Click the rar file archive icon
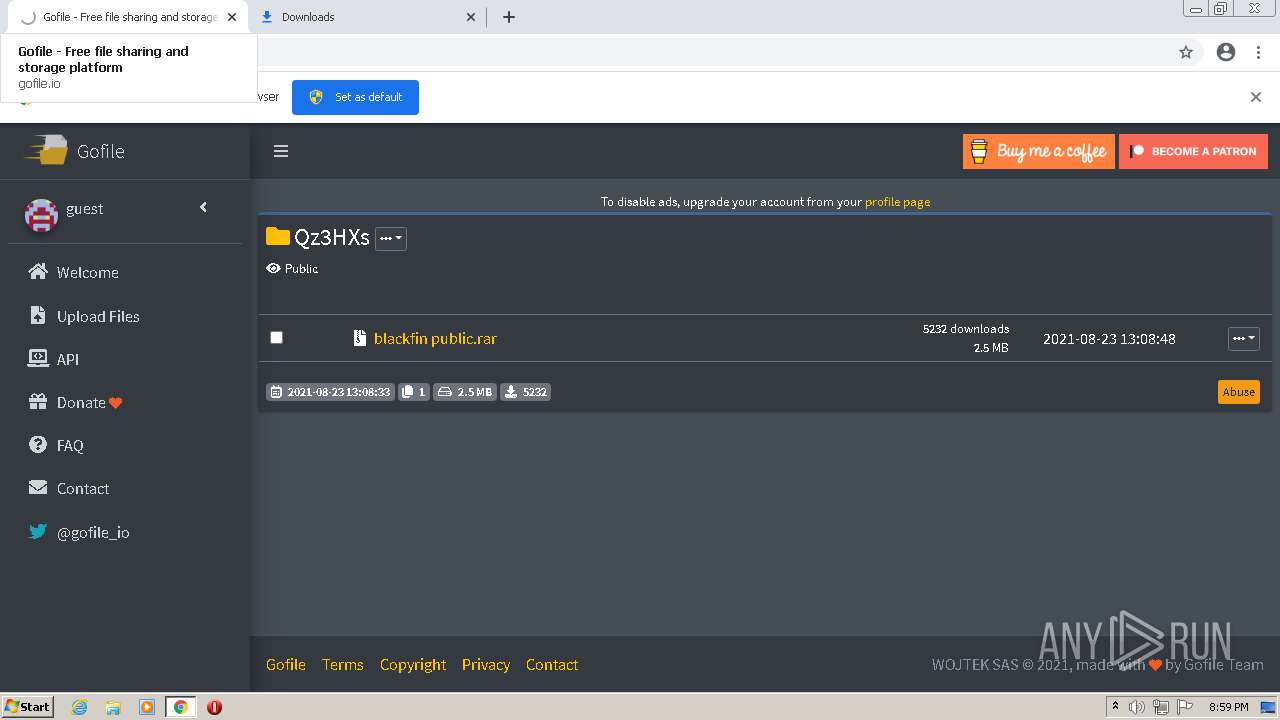 pyautogui.click(x=360, y=338)
